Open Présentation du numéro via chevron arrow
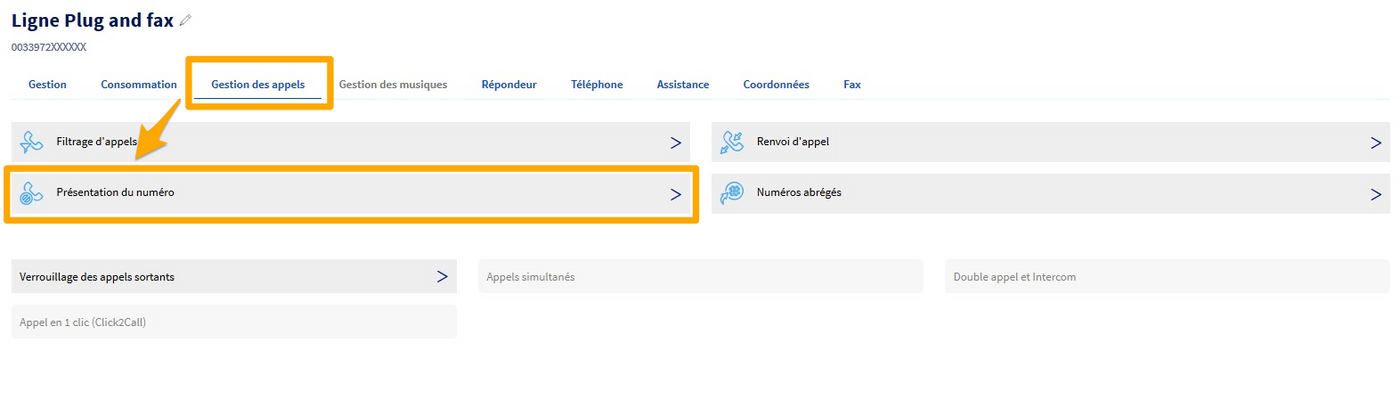The height and width of the screenshot is (416, 1400). pyautogui.click(x=676, y=194)
